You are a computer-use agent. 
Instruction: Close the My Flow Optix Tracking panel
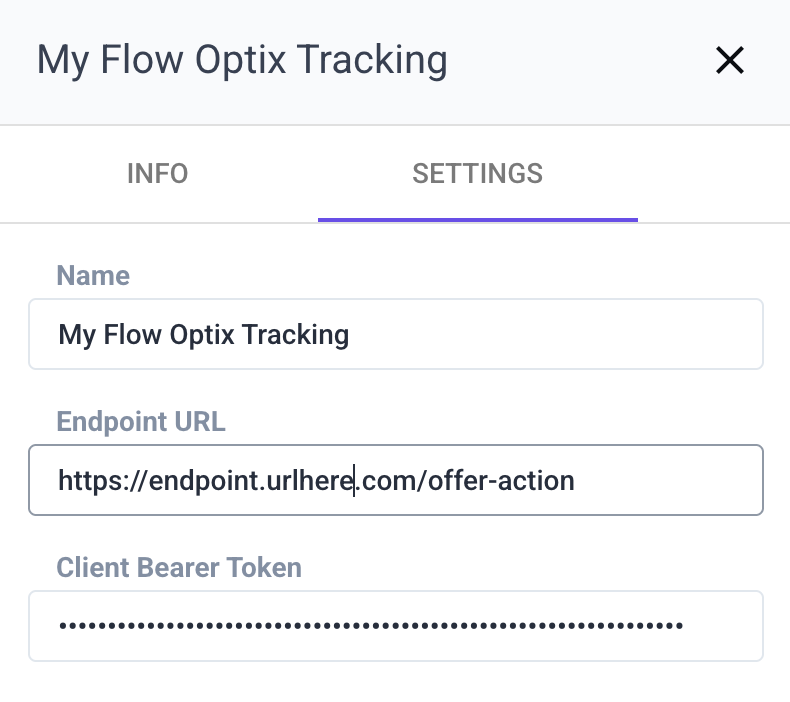tap(730, 61)
